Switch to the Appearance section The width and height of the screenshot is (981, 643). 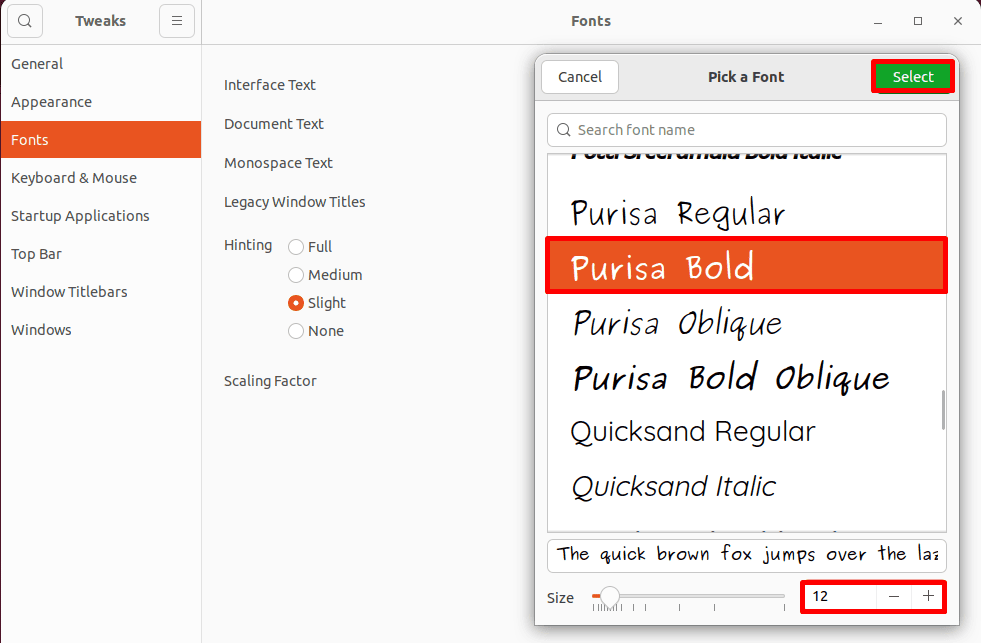click(52, 101)
